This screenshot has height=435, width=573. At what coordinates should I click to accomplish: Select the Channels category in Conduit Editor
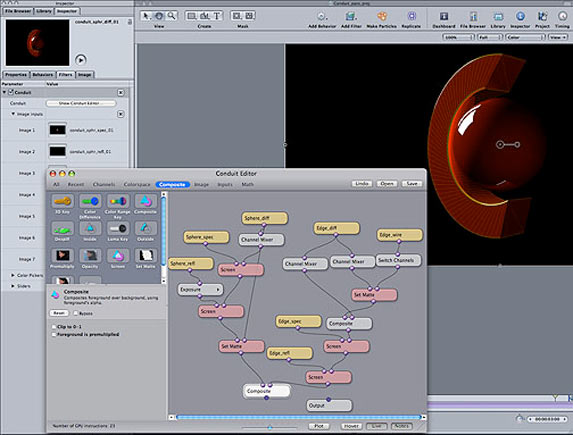click(x=104, y=184)
